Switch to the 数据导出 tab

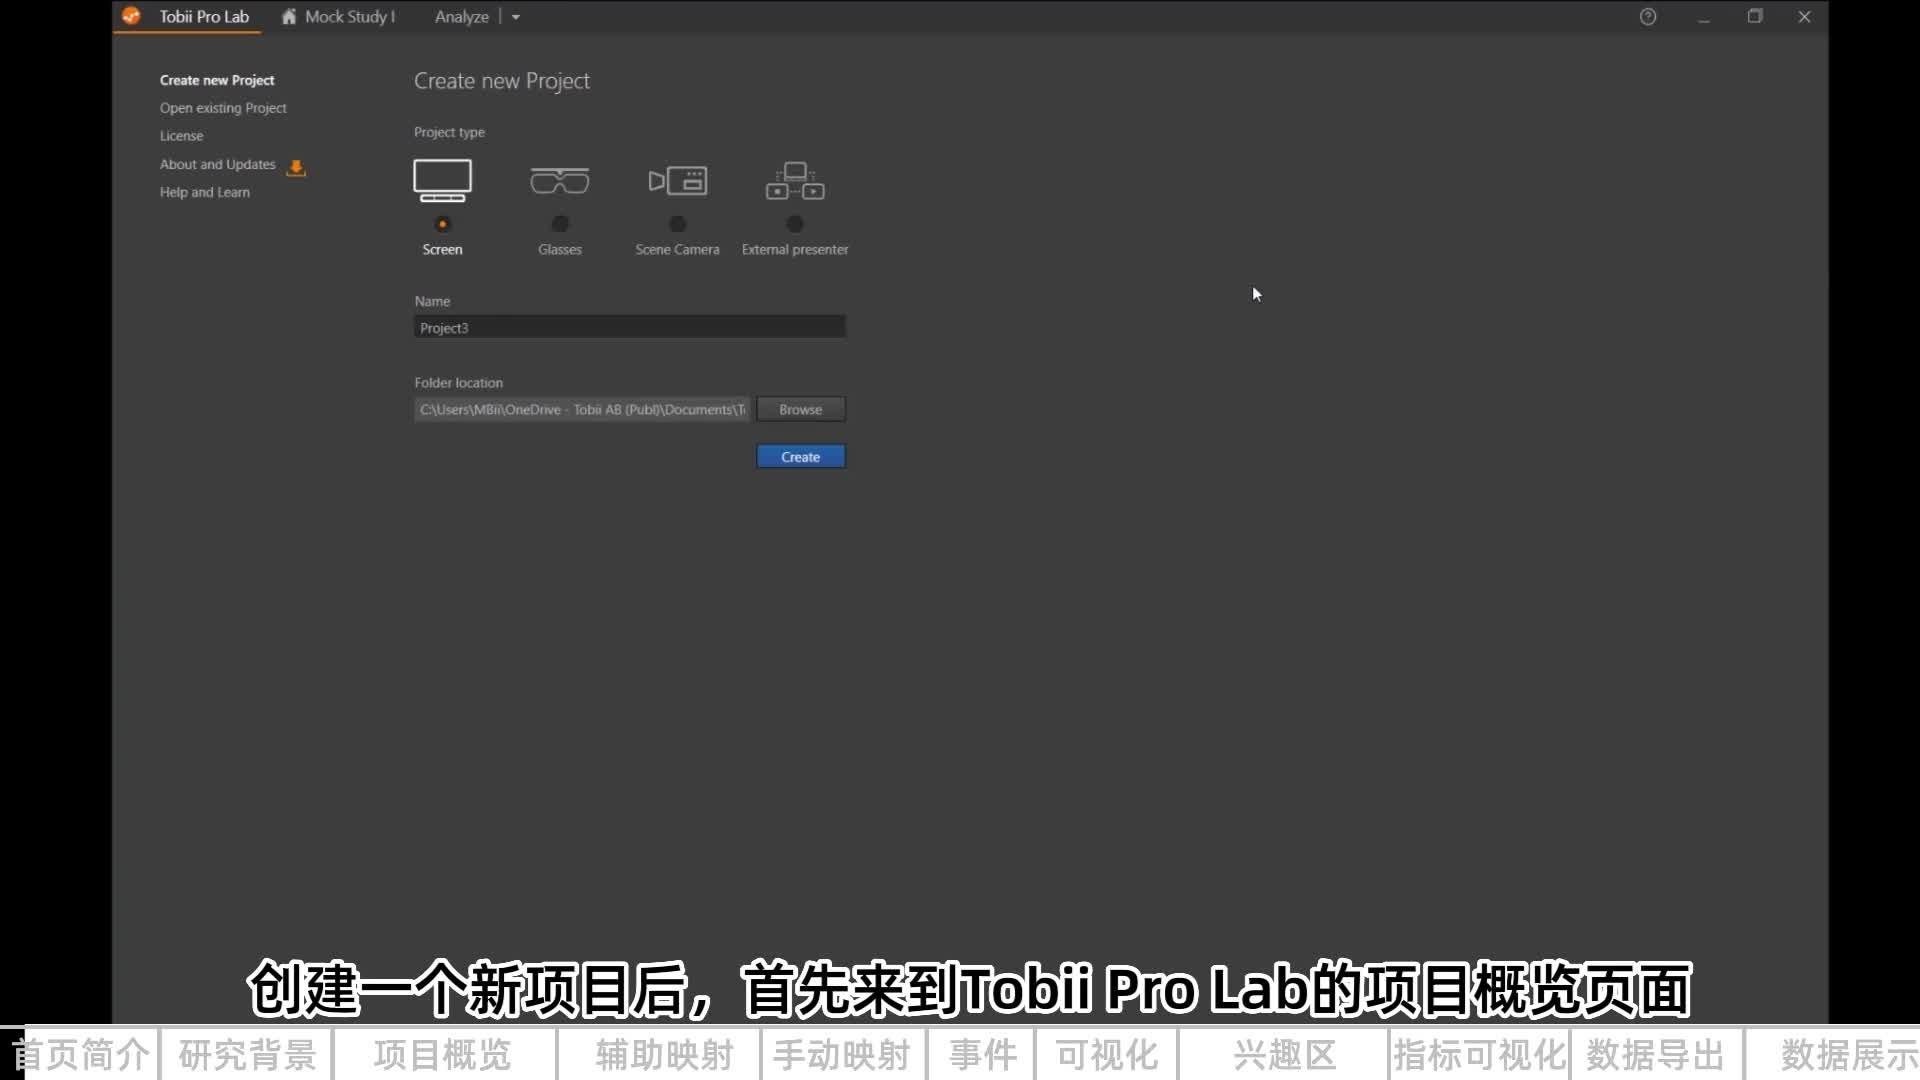(1653, 1054)
